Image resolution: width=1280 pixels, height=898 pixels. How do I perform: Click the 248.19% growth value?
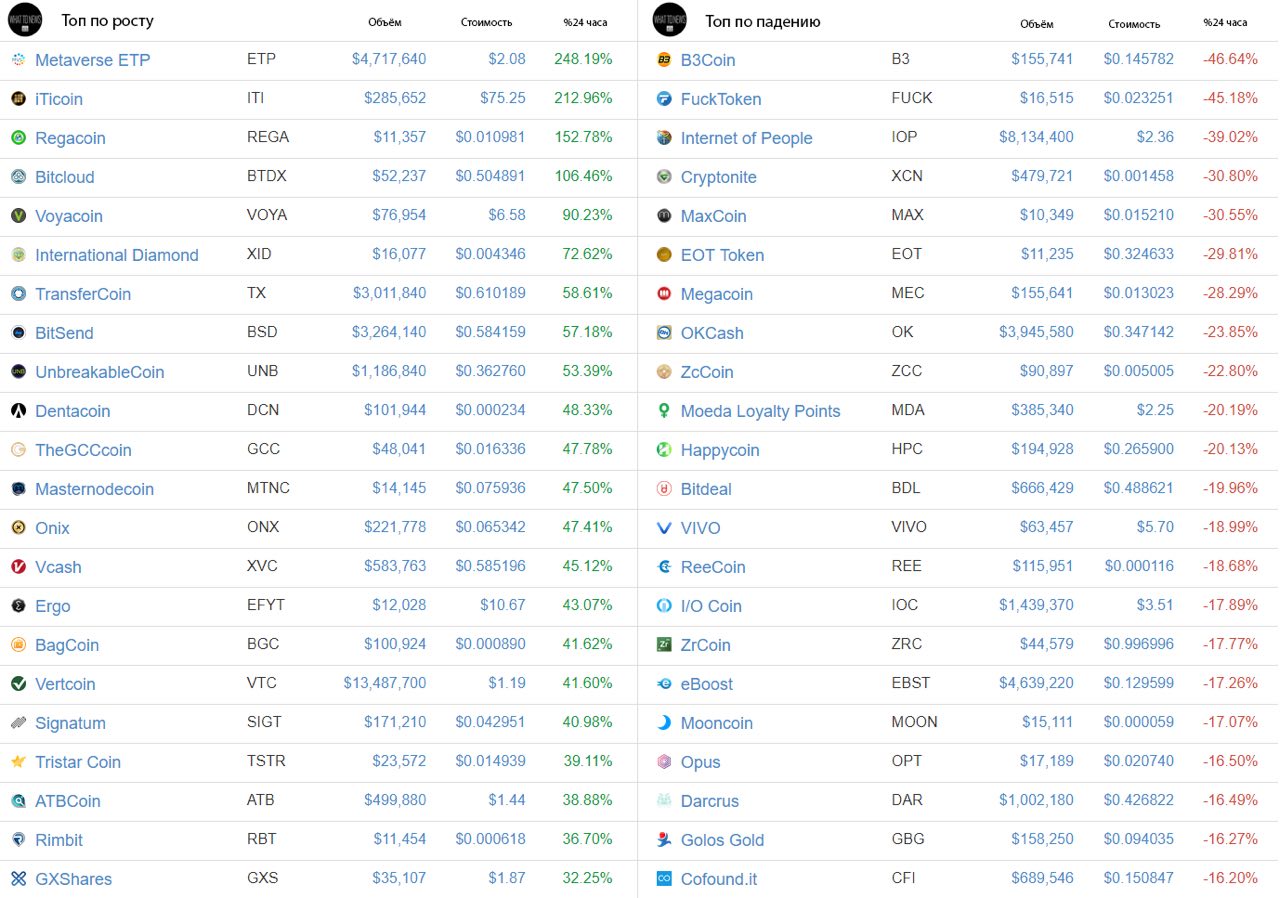583,59
